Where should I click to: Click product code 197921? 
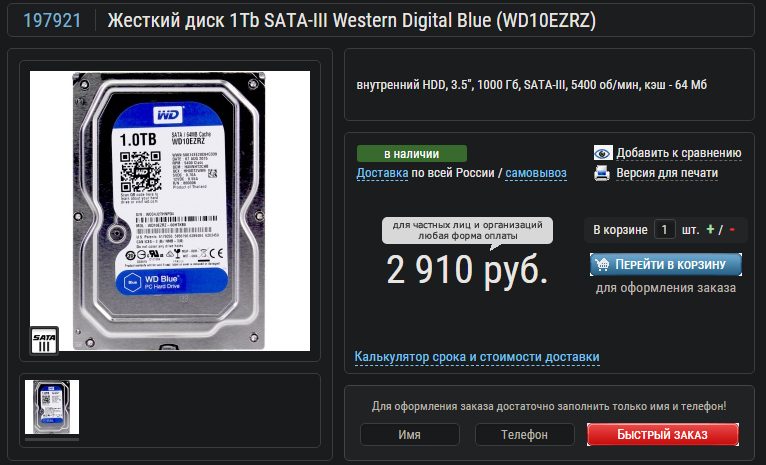pos(52,21)
